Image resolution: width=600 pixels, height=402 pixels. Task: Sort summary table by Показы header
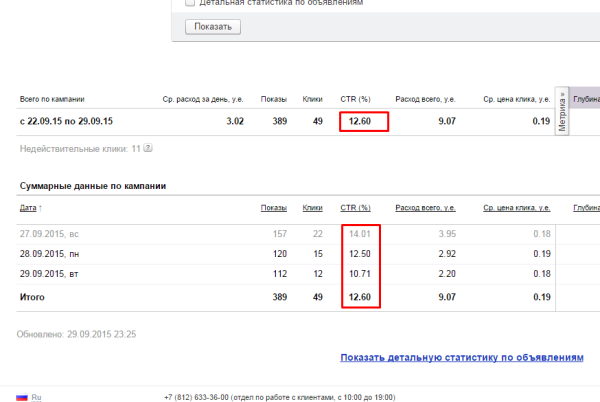(x=274, y=208)
